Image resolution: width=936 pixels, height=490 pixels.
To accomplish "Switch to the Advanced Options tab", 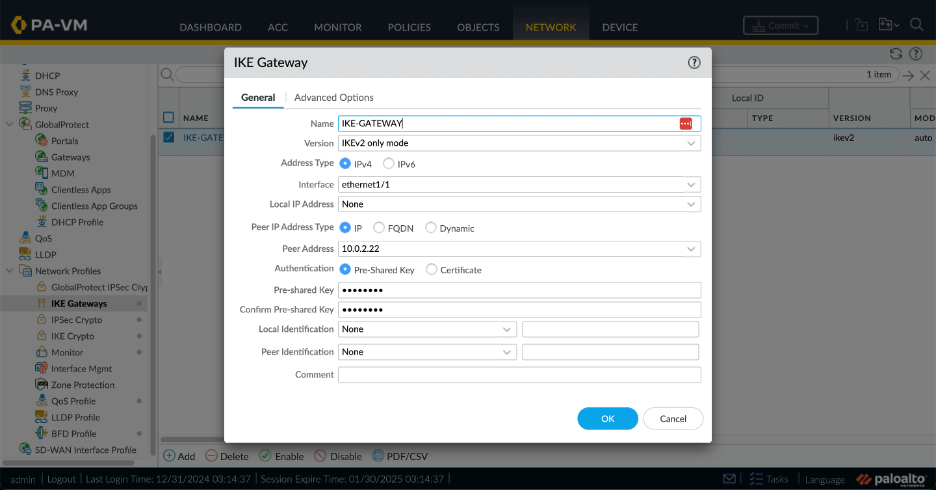I will tap(333, 97).
